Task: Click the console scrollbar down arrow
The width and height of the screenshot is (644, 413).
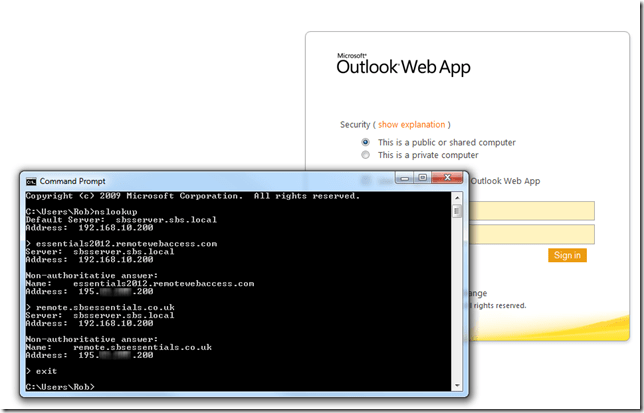Action: point(457,386)
